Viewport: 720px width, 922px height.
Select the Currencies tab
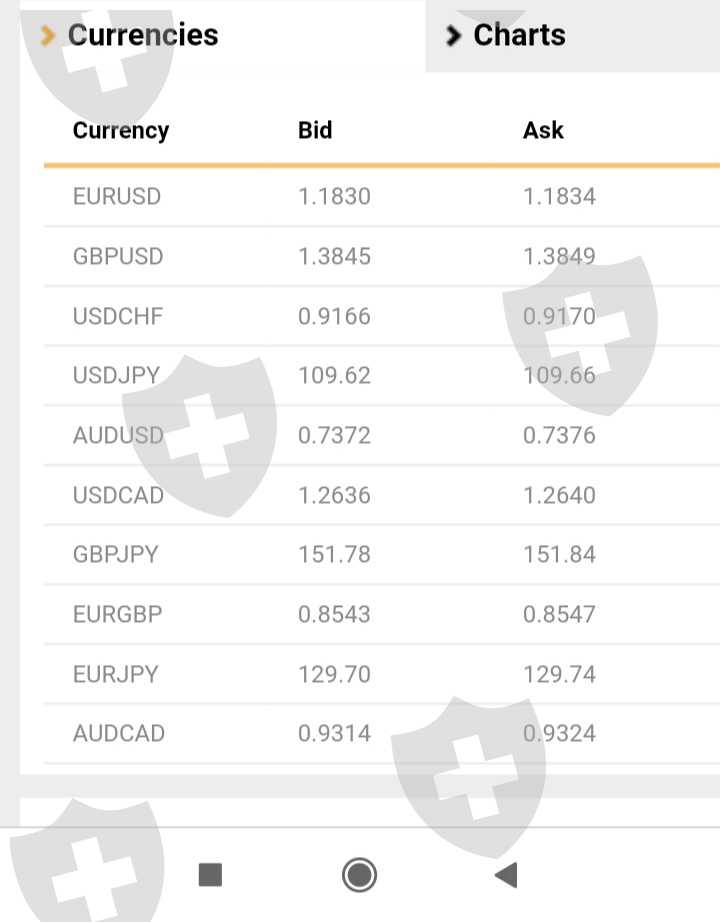[222, 35]
